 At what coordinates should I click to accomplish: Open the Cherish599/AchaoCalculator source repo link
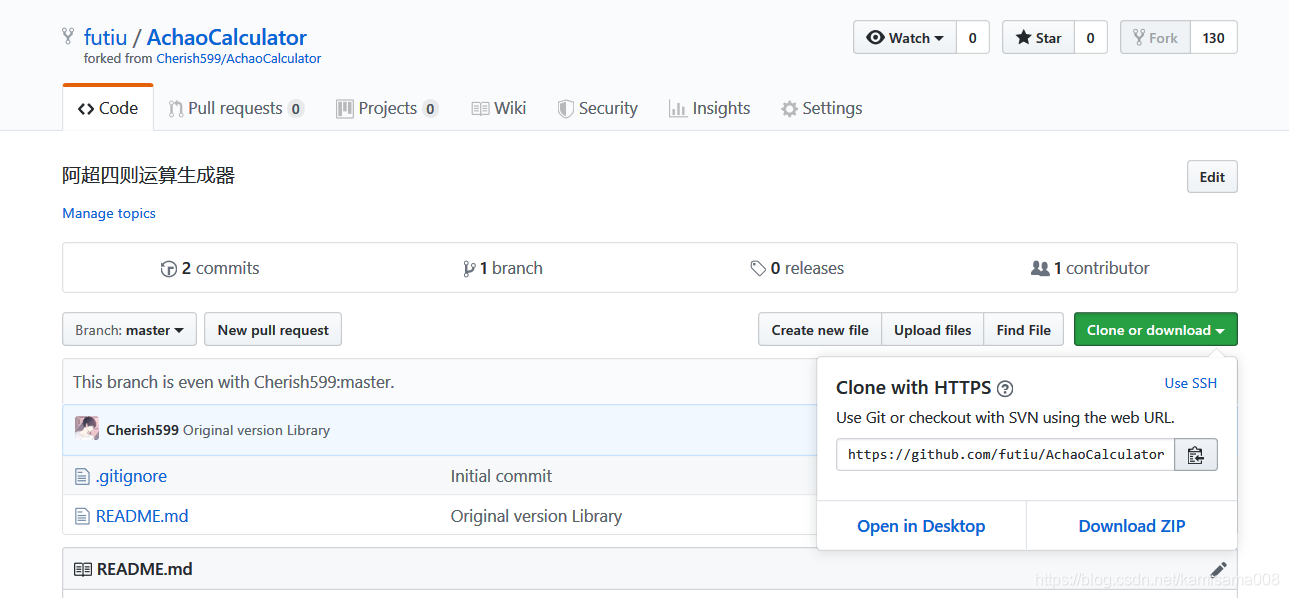coord(239,59)
